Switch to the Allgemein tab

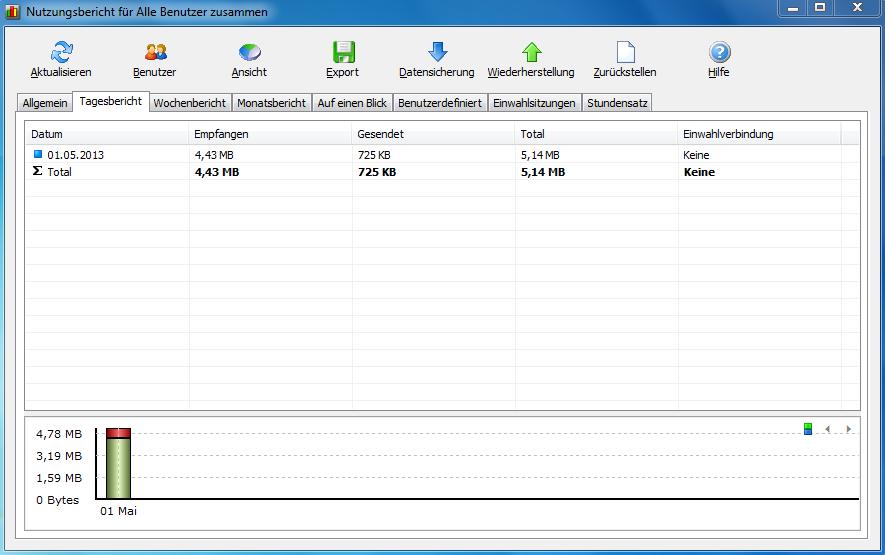pos(45,103)
